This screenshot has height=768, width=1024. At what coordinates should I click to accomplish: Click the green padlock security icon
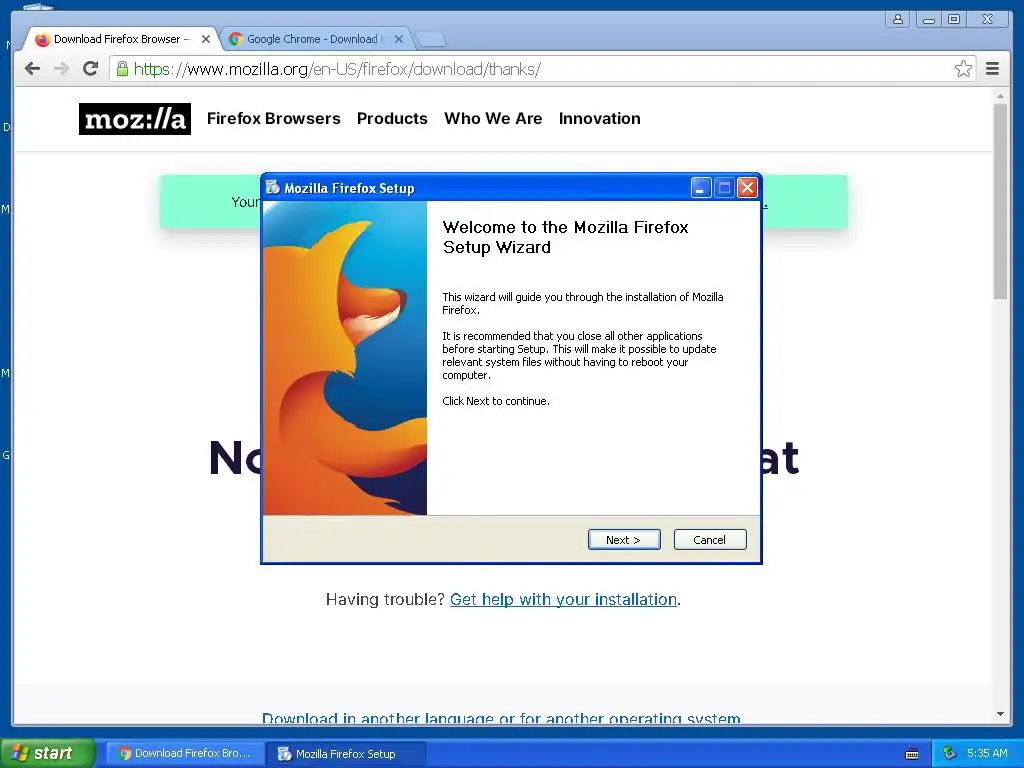coord(122,69)
